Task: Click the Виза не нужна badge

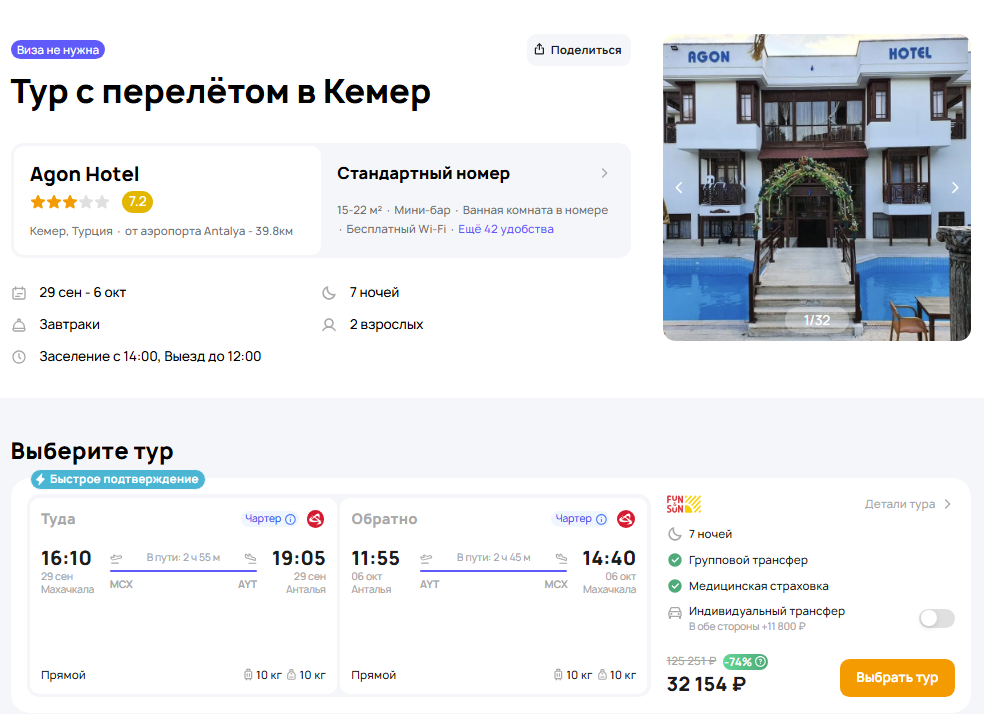Action: click(58, 50)
